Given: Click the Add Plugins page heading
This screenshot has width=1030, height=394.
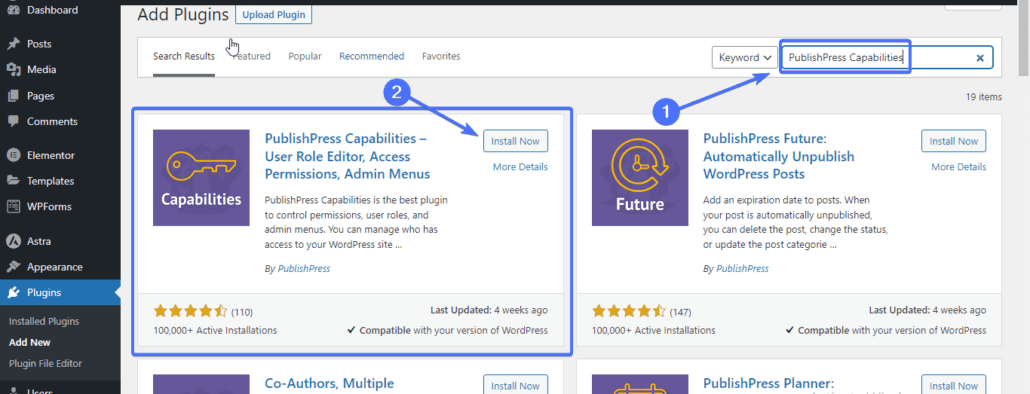Looking at the screenshot, I should 183,14.
